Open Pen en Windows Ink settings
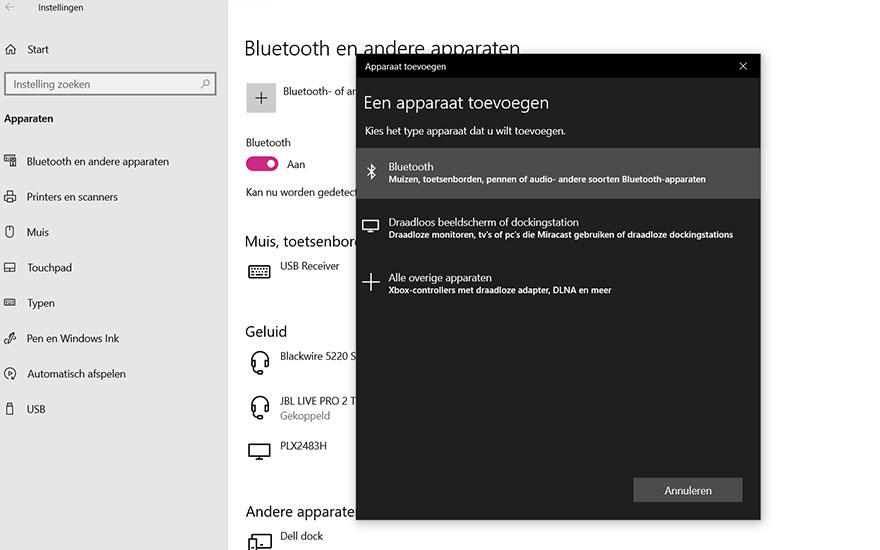 tap(73, 338)
